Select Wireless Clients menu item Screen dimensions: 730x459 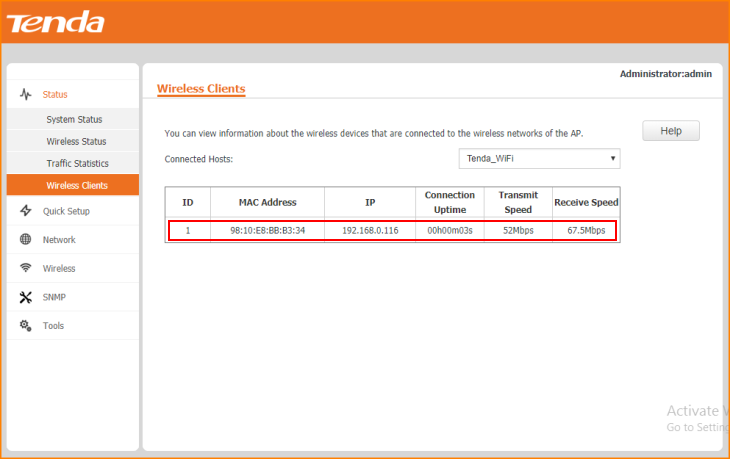point(77,186)
